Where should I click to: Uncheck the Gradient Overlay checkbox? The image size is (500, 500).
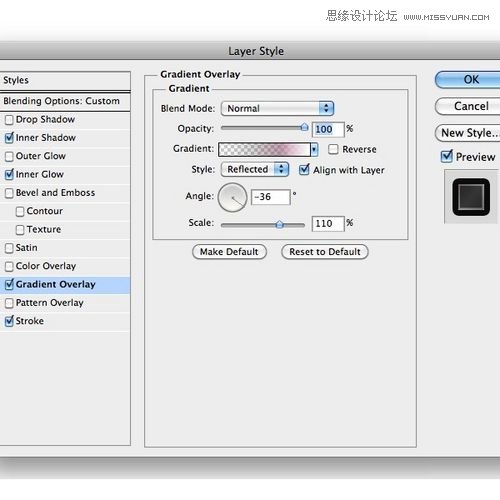[9, 284]
